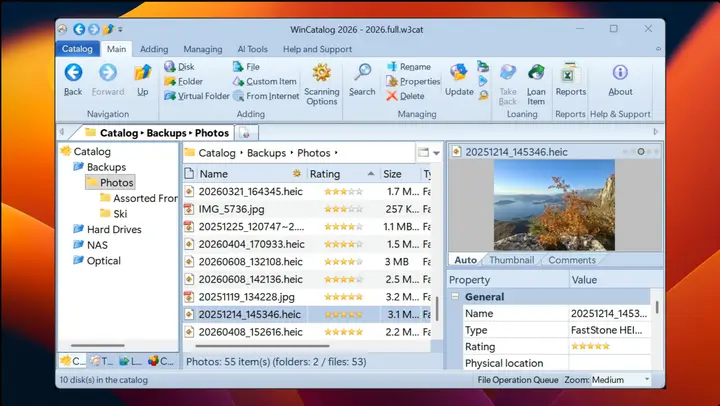Click the Tags bottom panel icon labeled T...

coord(101,361)
